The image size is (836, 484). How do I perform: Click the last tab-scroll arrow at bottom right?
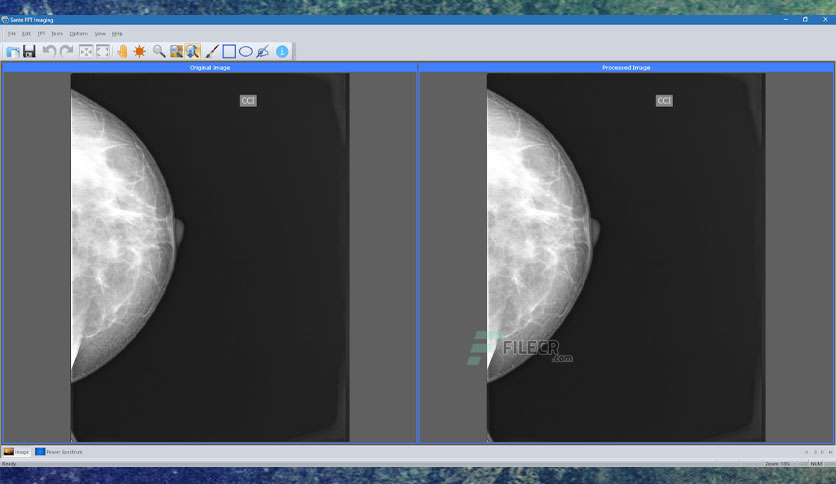pyautogui.click(x=830, y=452)
